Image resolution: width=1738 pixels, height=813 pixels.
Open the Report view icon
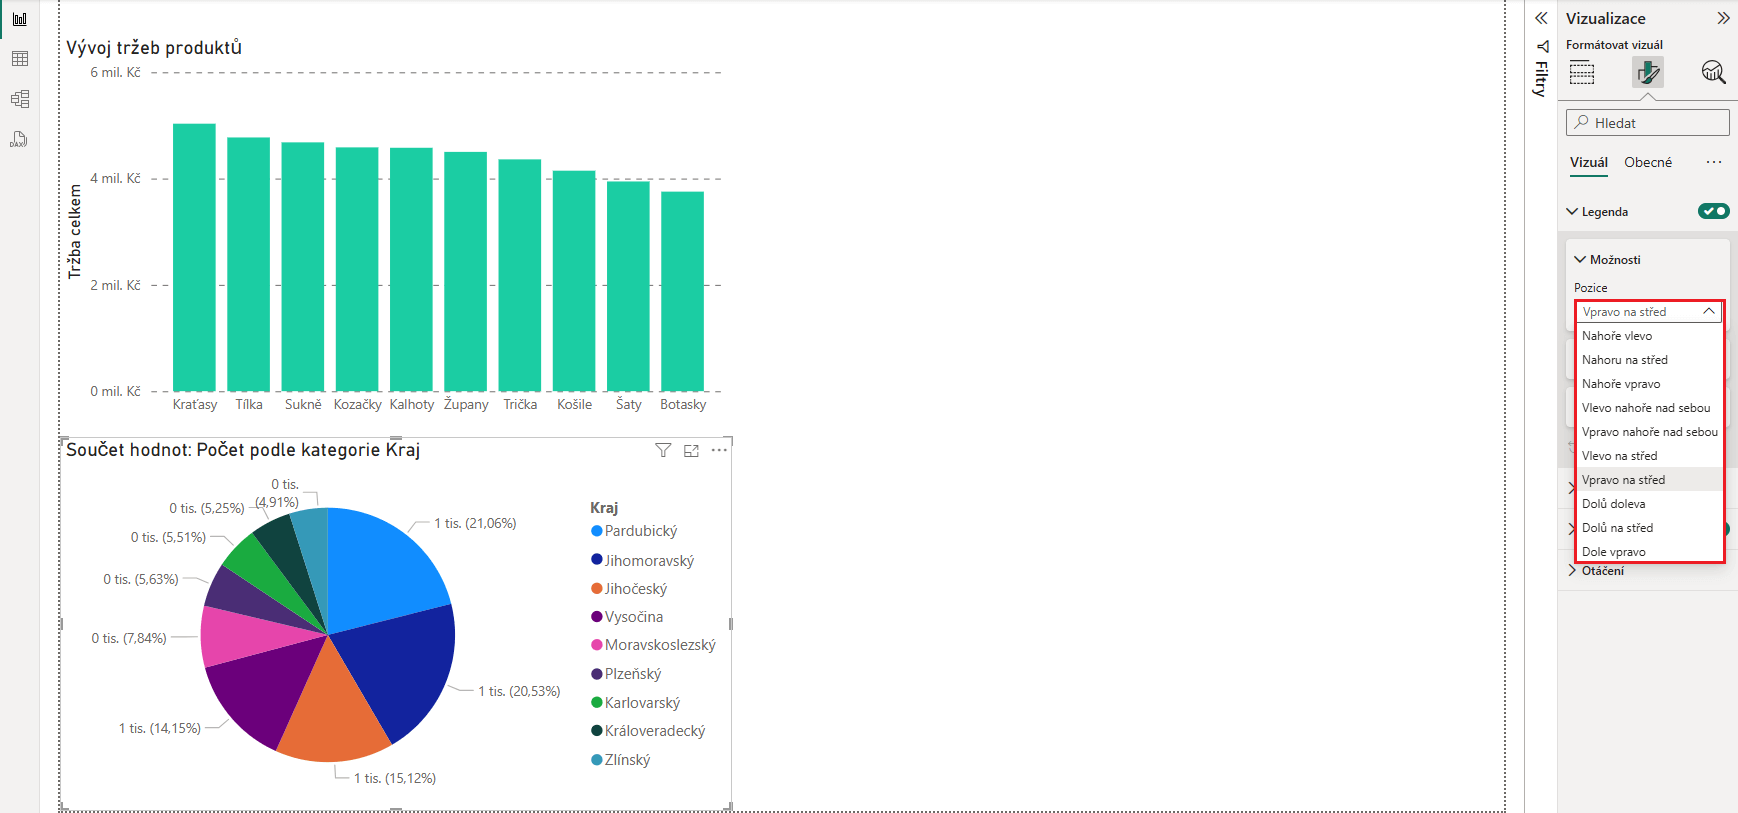point(19,19)
